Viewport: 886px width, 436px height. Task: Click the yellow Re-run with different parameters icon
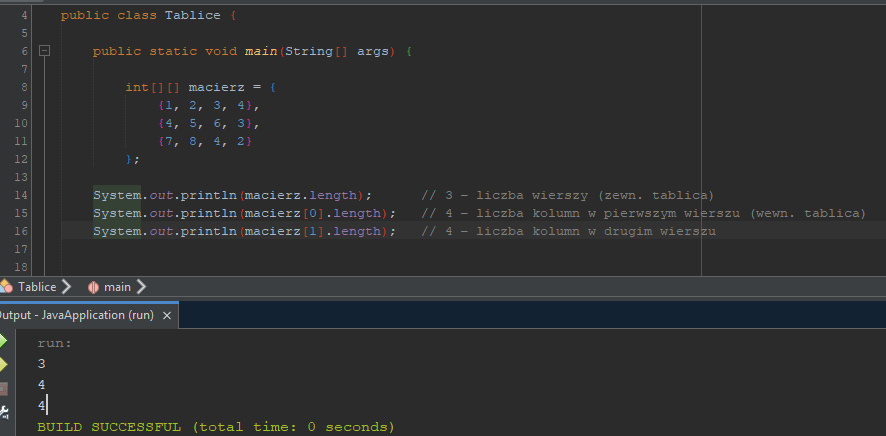3,364
